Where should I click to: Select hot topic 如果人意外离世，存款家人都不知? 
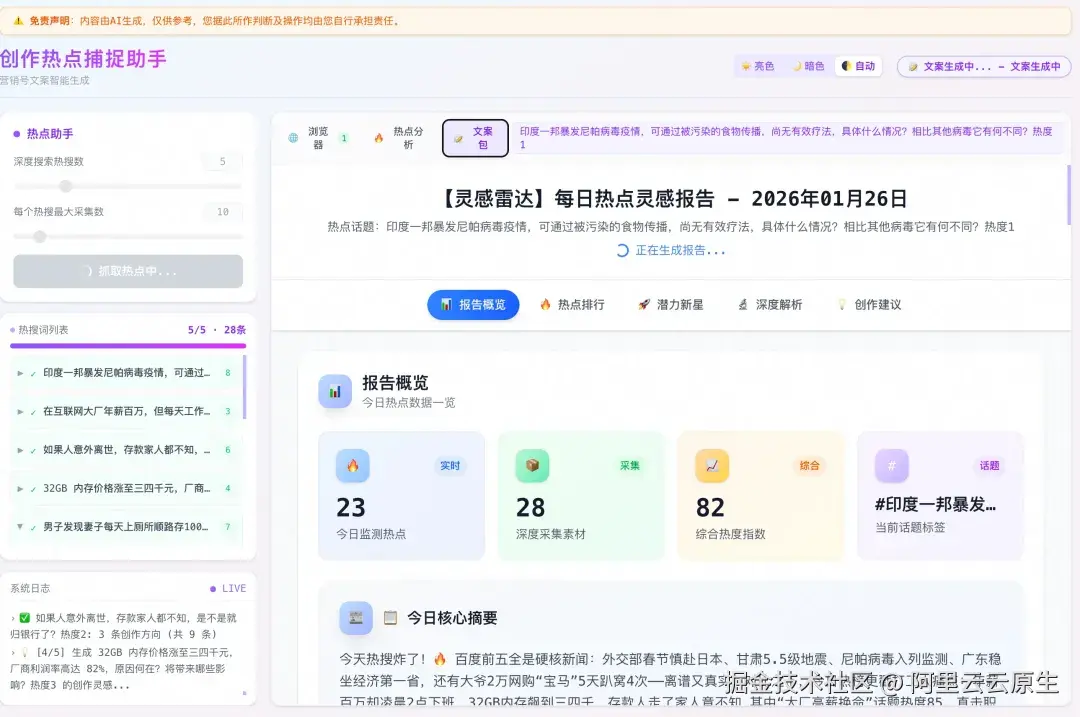[x=126, y=450]
